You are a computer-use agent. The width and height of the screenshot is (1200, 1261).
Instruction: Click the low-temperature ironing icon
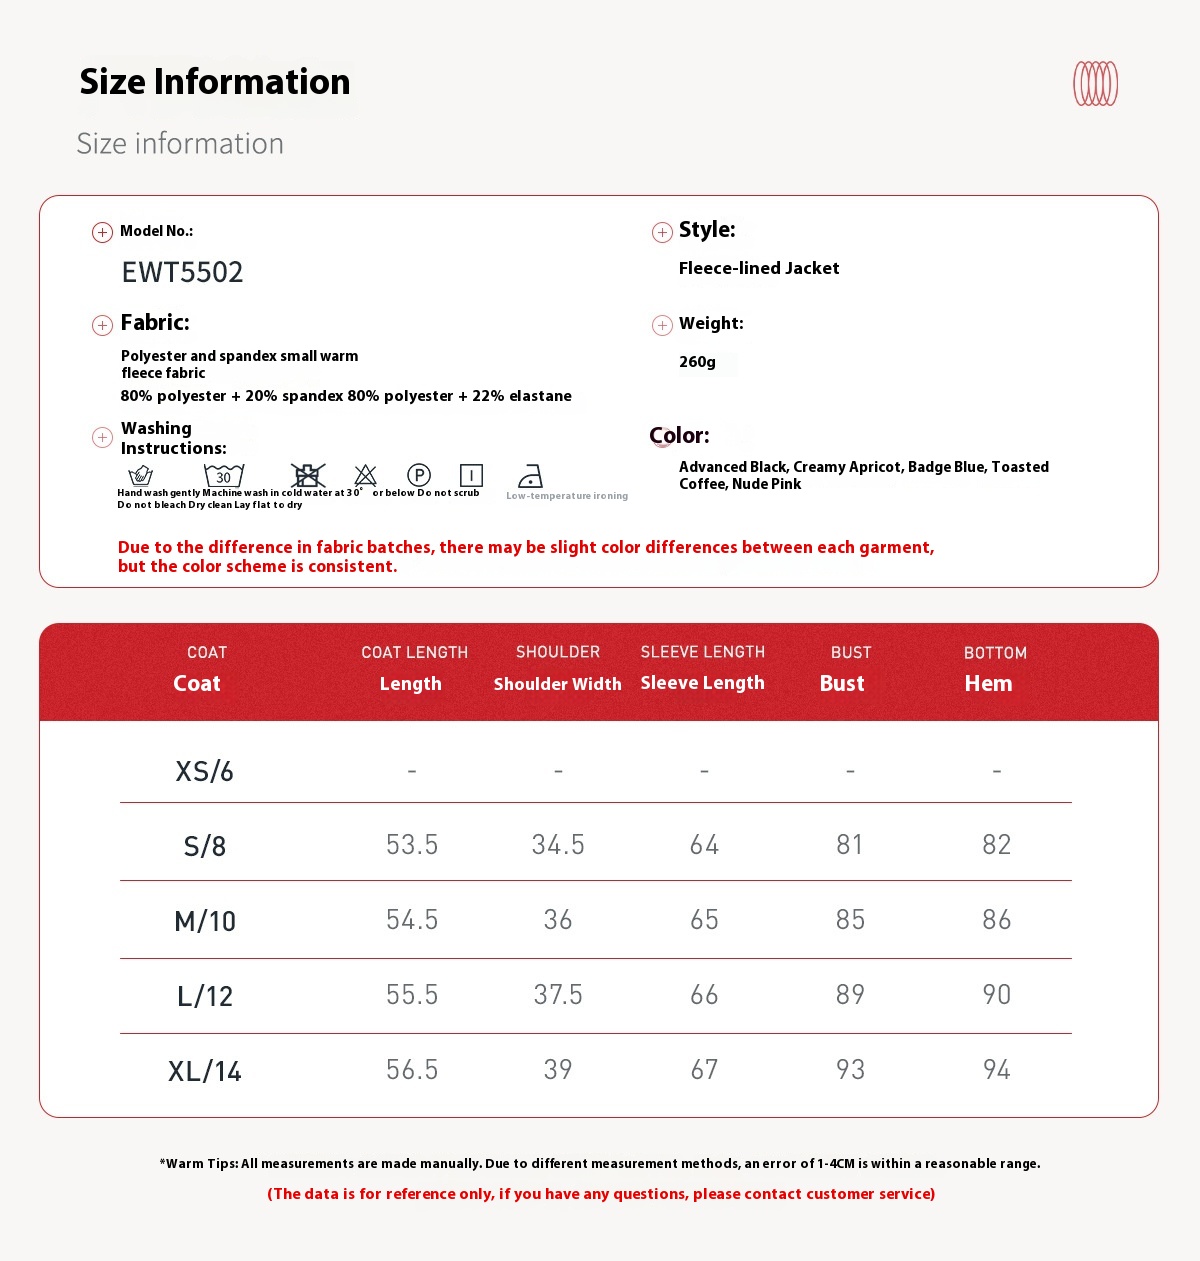531,476
